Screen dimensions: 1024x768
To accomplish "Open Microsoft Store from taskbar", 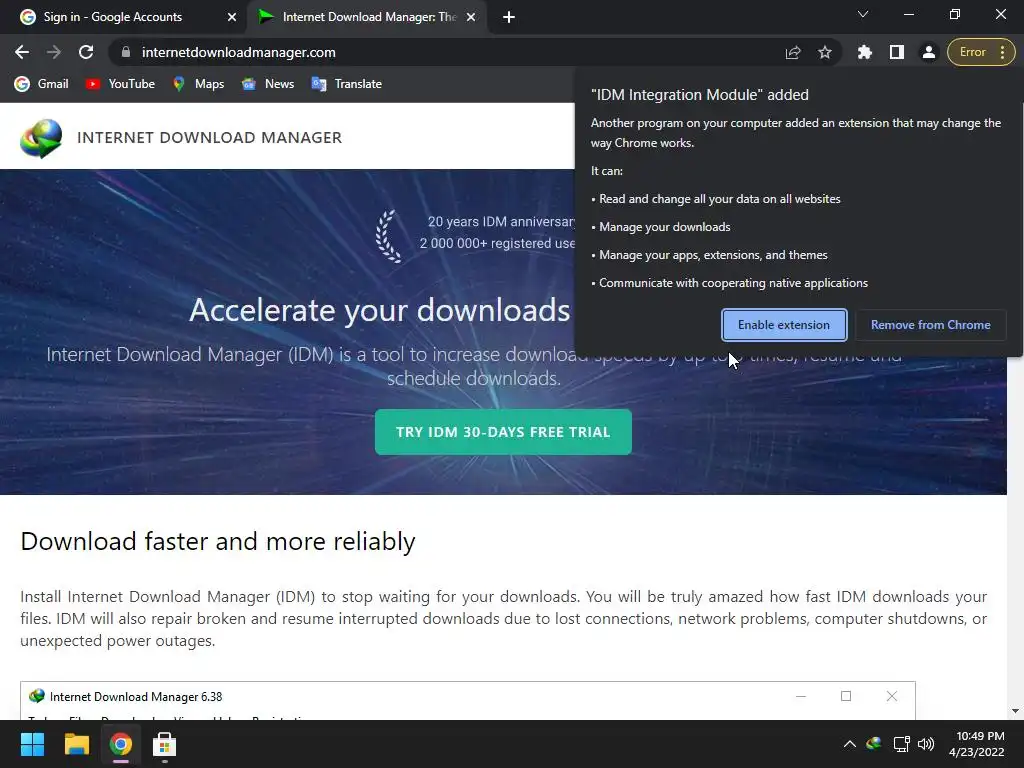I will 165,744.
